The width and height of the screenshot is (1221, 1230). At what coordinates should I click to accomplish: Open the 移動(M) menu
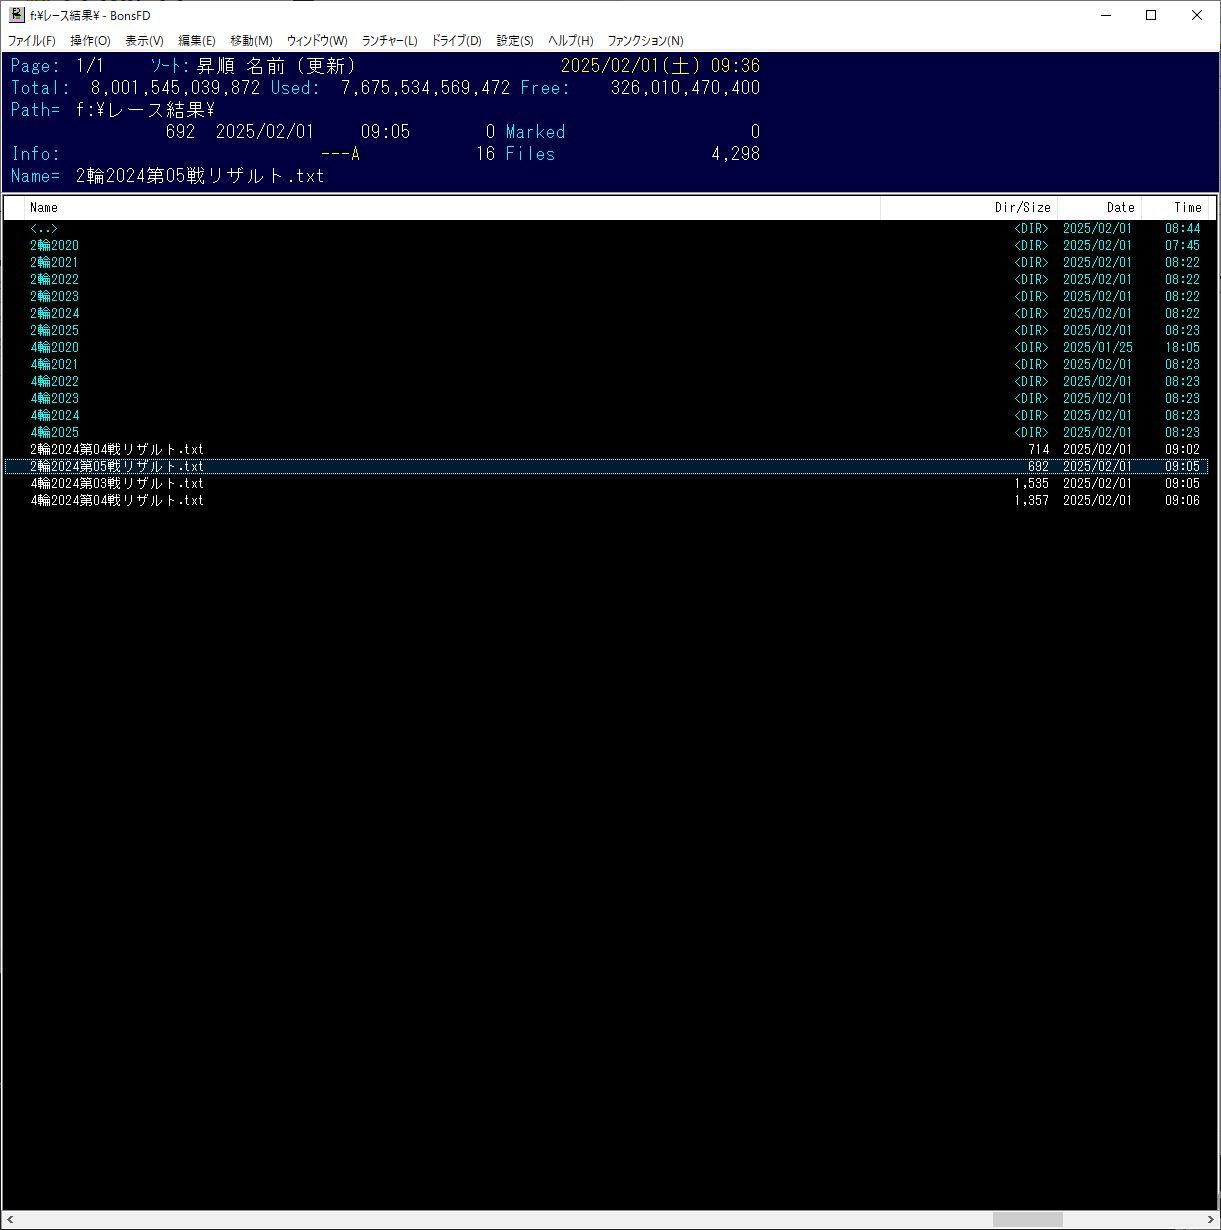tap(251, 41)
